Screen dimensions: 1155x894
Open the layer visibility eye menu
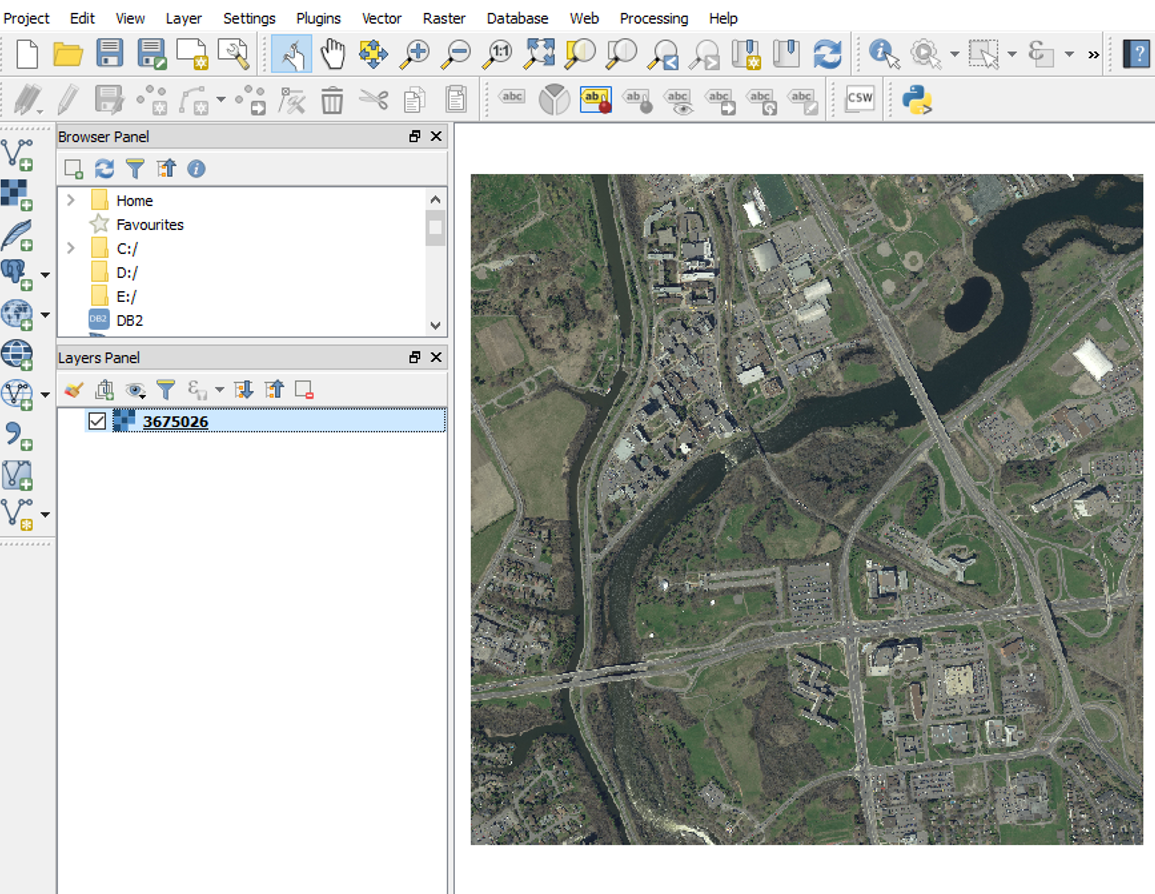(136, 390)
